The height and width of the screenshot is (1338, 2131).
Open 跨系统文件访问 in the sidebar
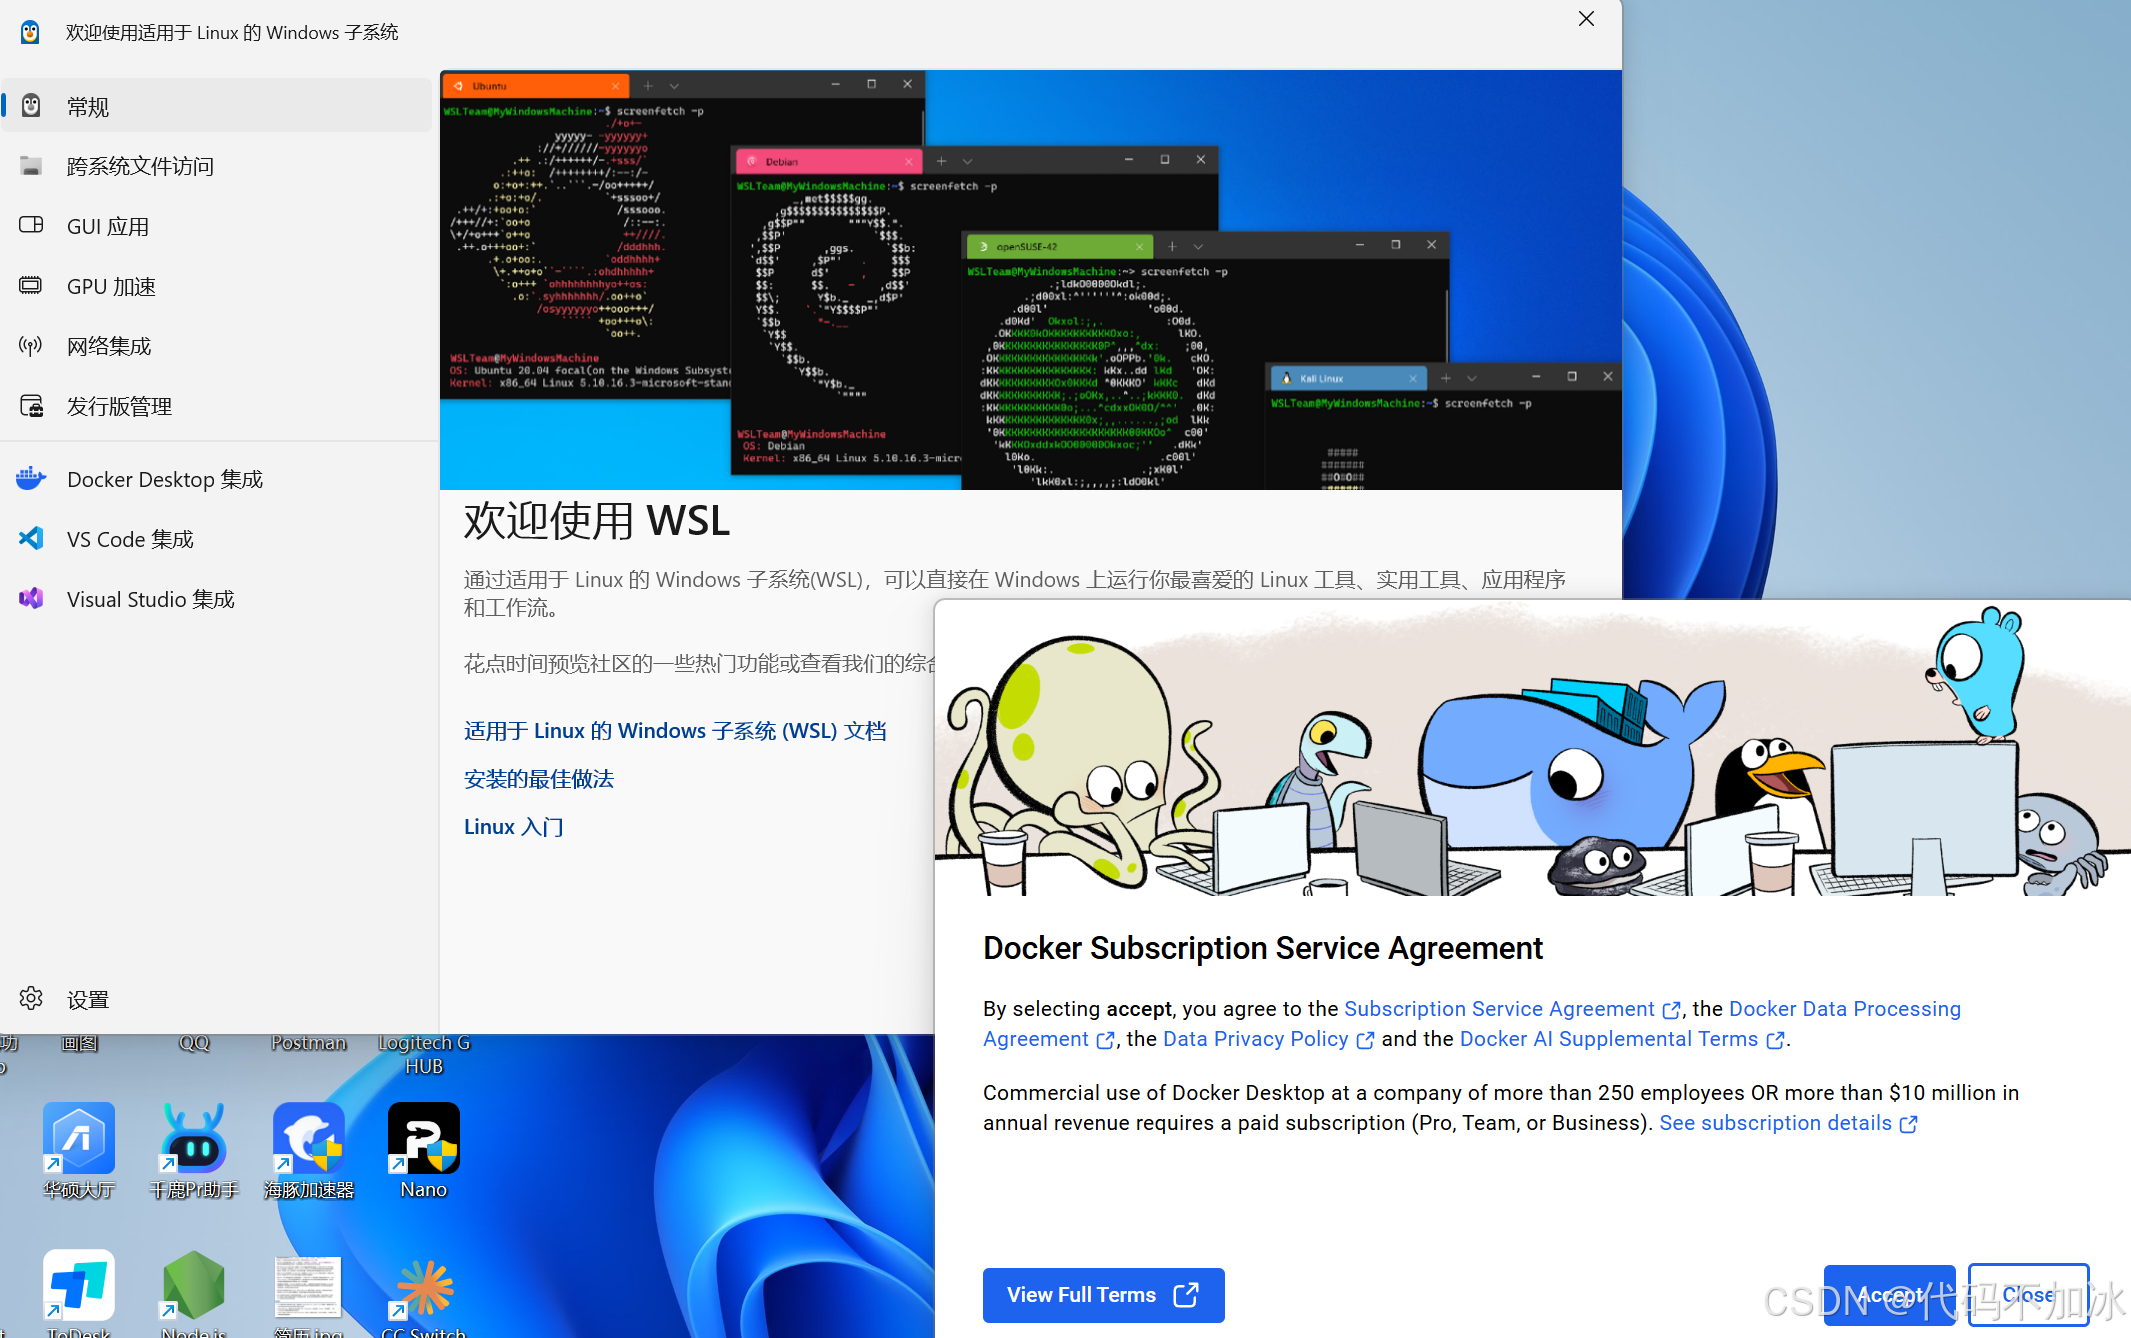217,166
